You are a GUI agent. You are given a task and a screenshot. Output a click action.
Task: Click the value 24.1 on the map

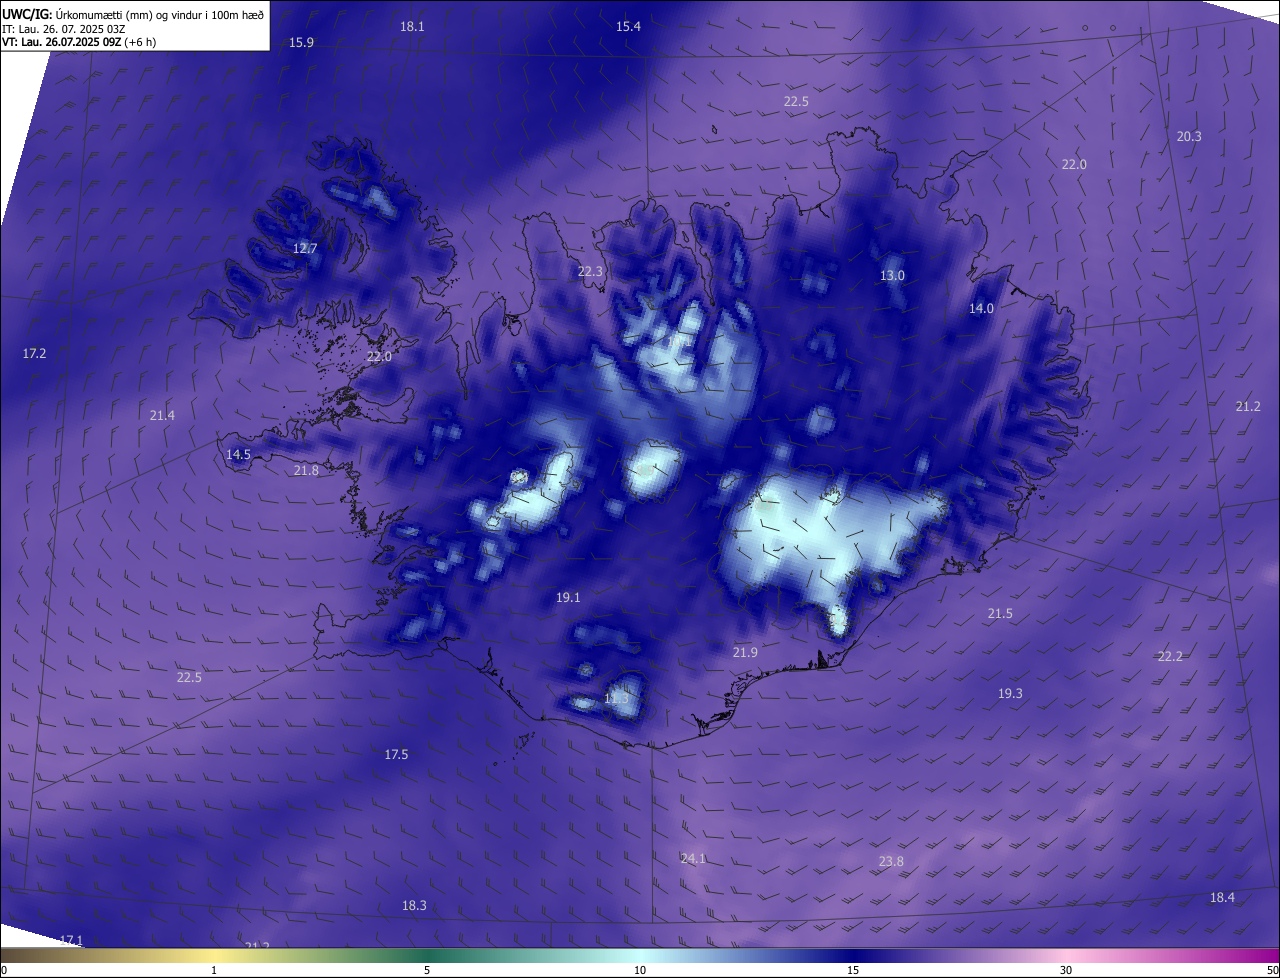coord(693,858)
